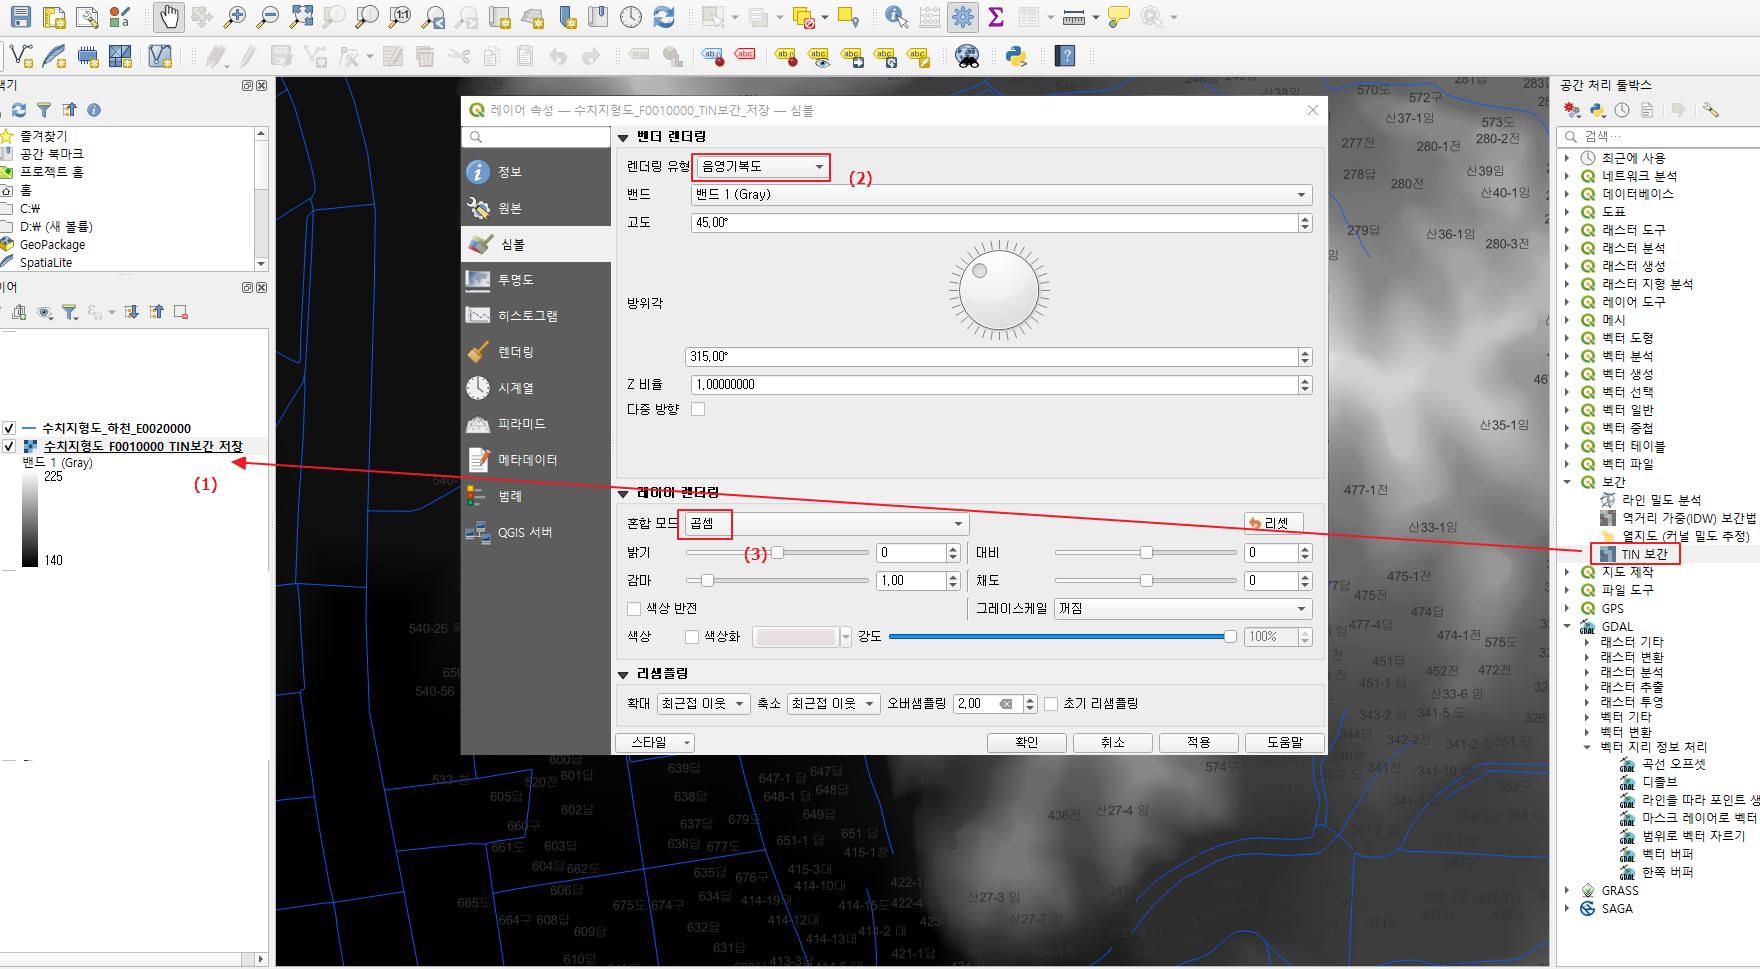Click the colorize color swatch
This screenshot has width=1760, height=969.
click(x=795, y=637)
